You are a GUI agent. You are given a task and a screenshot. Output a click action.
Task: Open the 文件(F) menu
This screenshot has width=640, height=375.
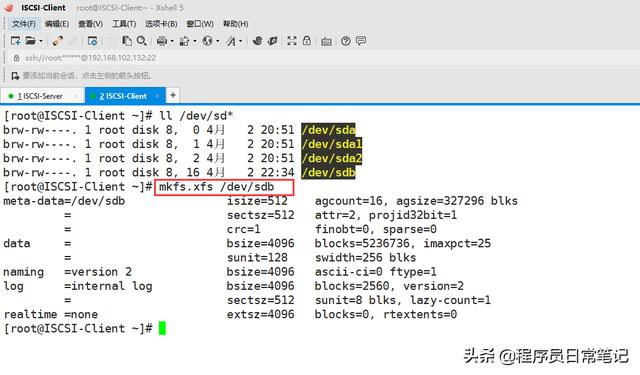point(24,24)
